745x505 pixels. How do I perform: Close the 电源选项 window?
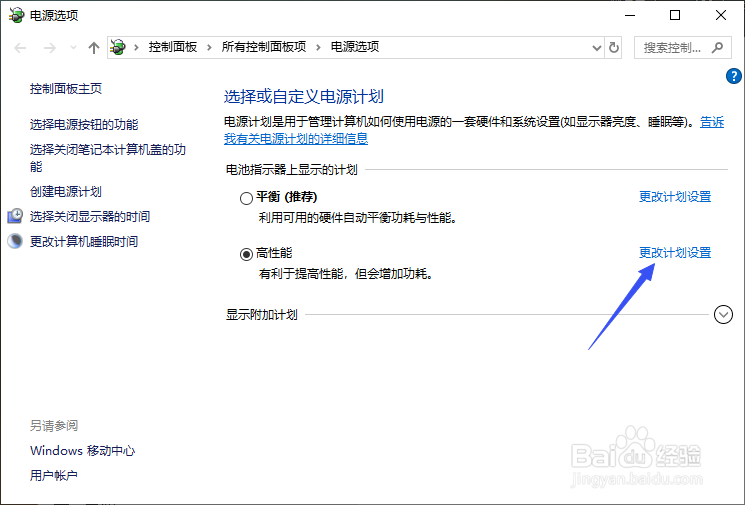click(x=721, y=15)
